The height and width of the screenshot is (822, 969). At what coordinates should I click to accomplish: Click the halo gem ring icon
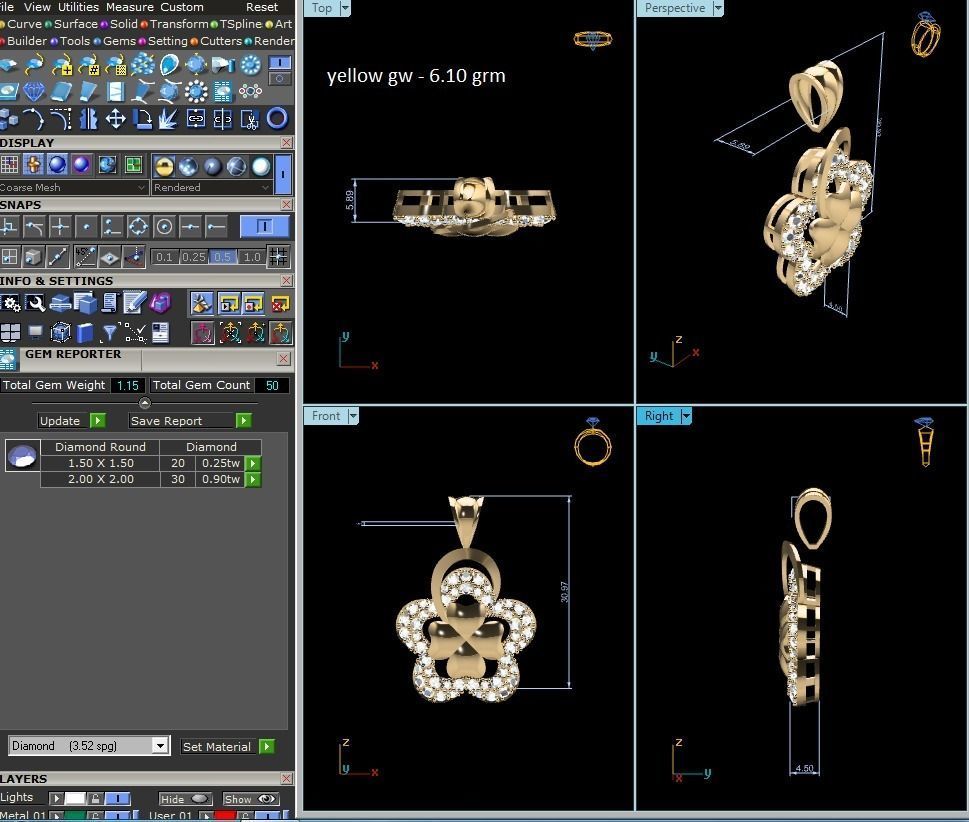197,91
